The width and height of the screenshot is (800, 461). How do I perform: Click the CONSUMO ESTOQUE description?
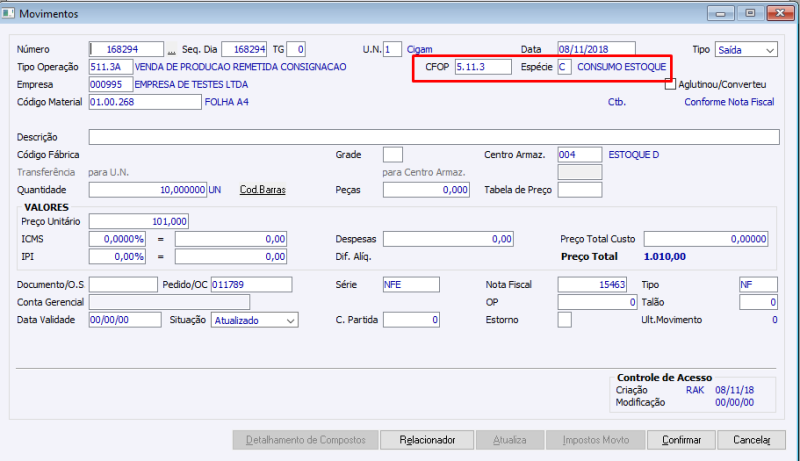pyautogui.click(x=621, y=67)
